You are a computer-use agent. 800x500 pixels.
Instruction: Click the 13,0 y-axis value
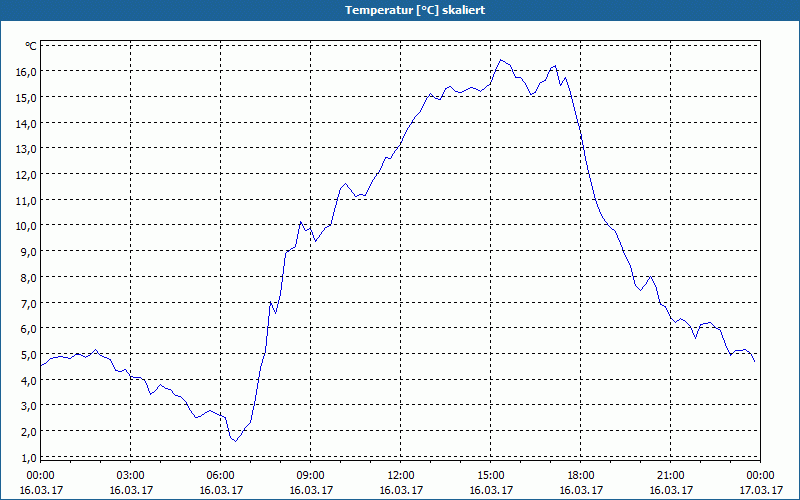tap(27, 148)
